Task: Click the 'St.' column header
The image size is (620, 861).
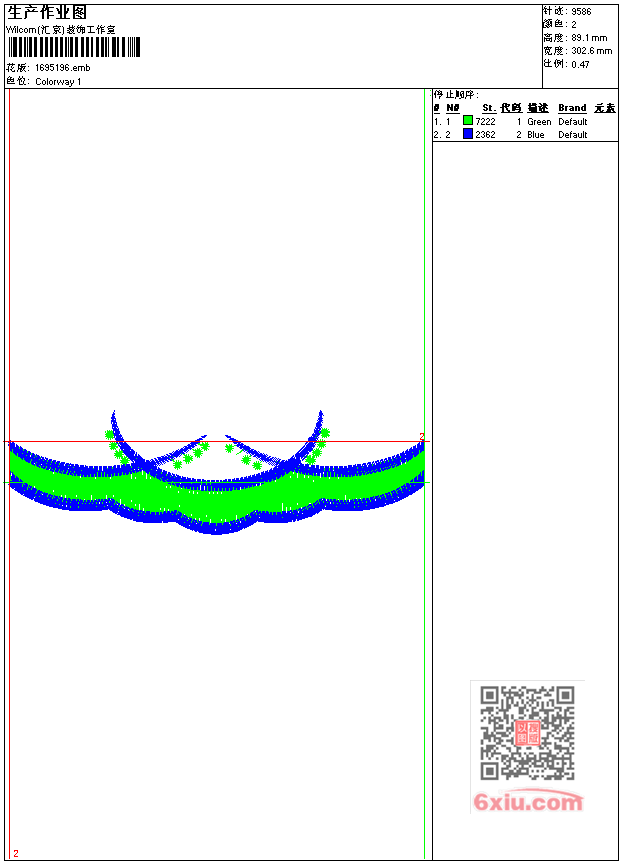Action: (489, 108)
